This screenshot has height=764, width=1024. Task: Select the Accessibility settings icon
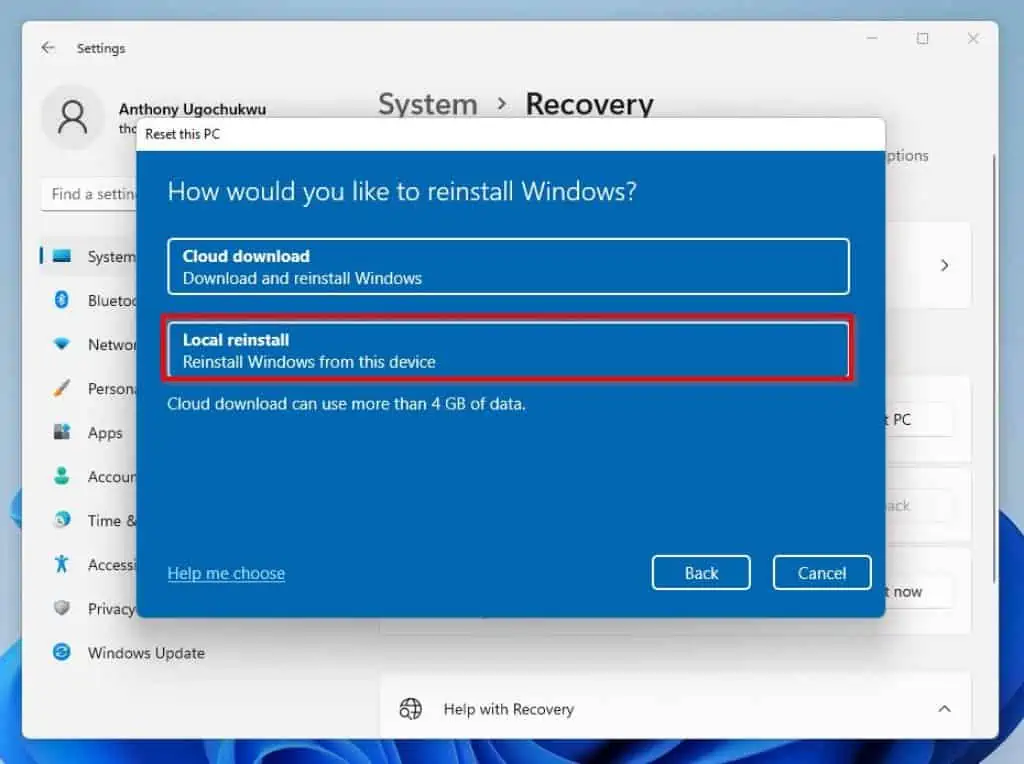click(63, 564)
